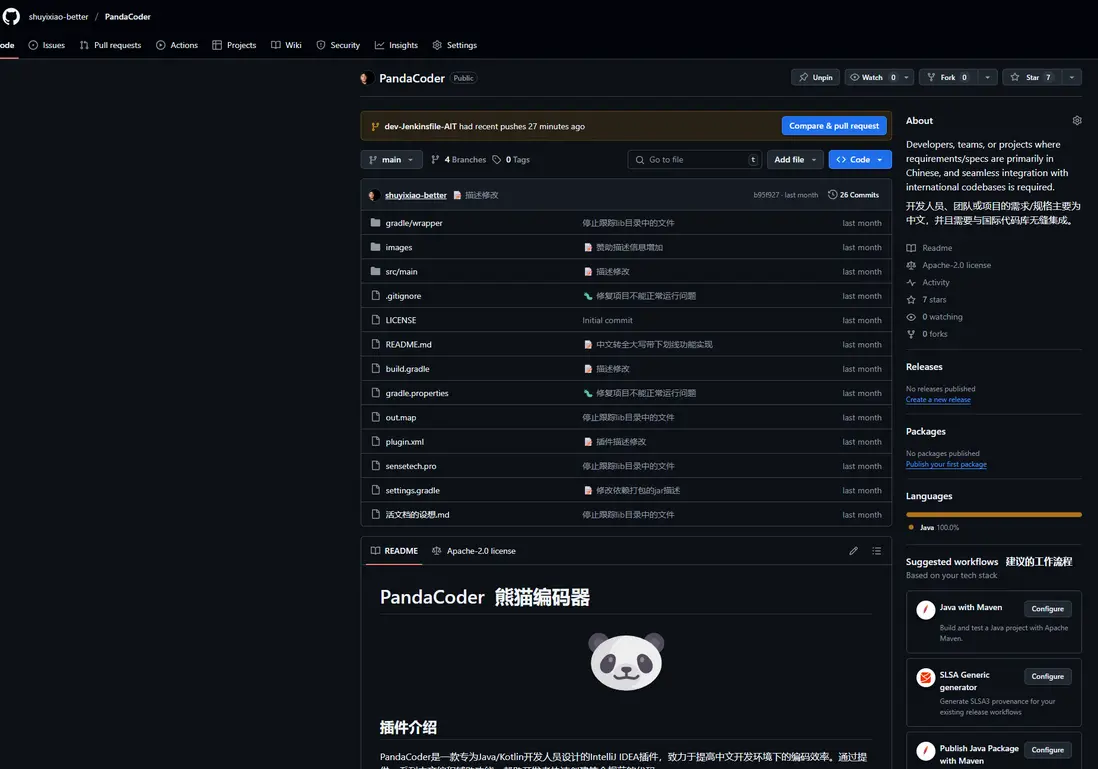Switch to the Actions tab
1098x769 pixels.
pyautogui.click(x=177, y=45)
